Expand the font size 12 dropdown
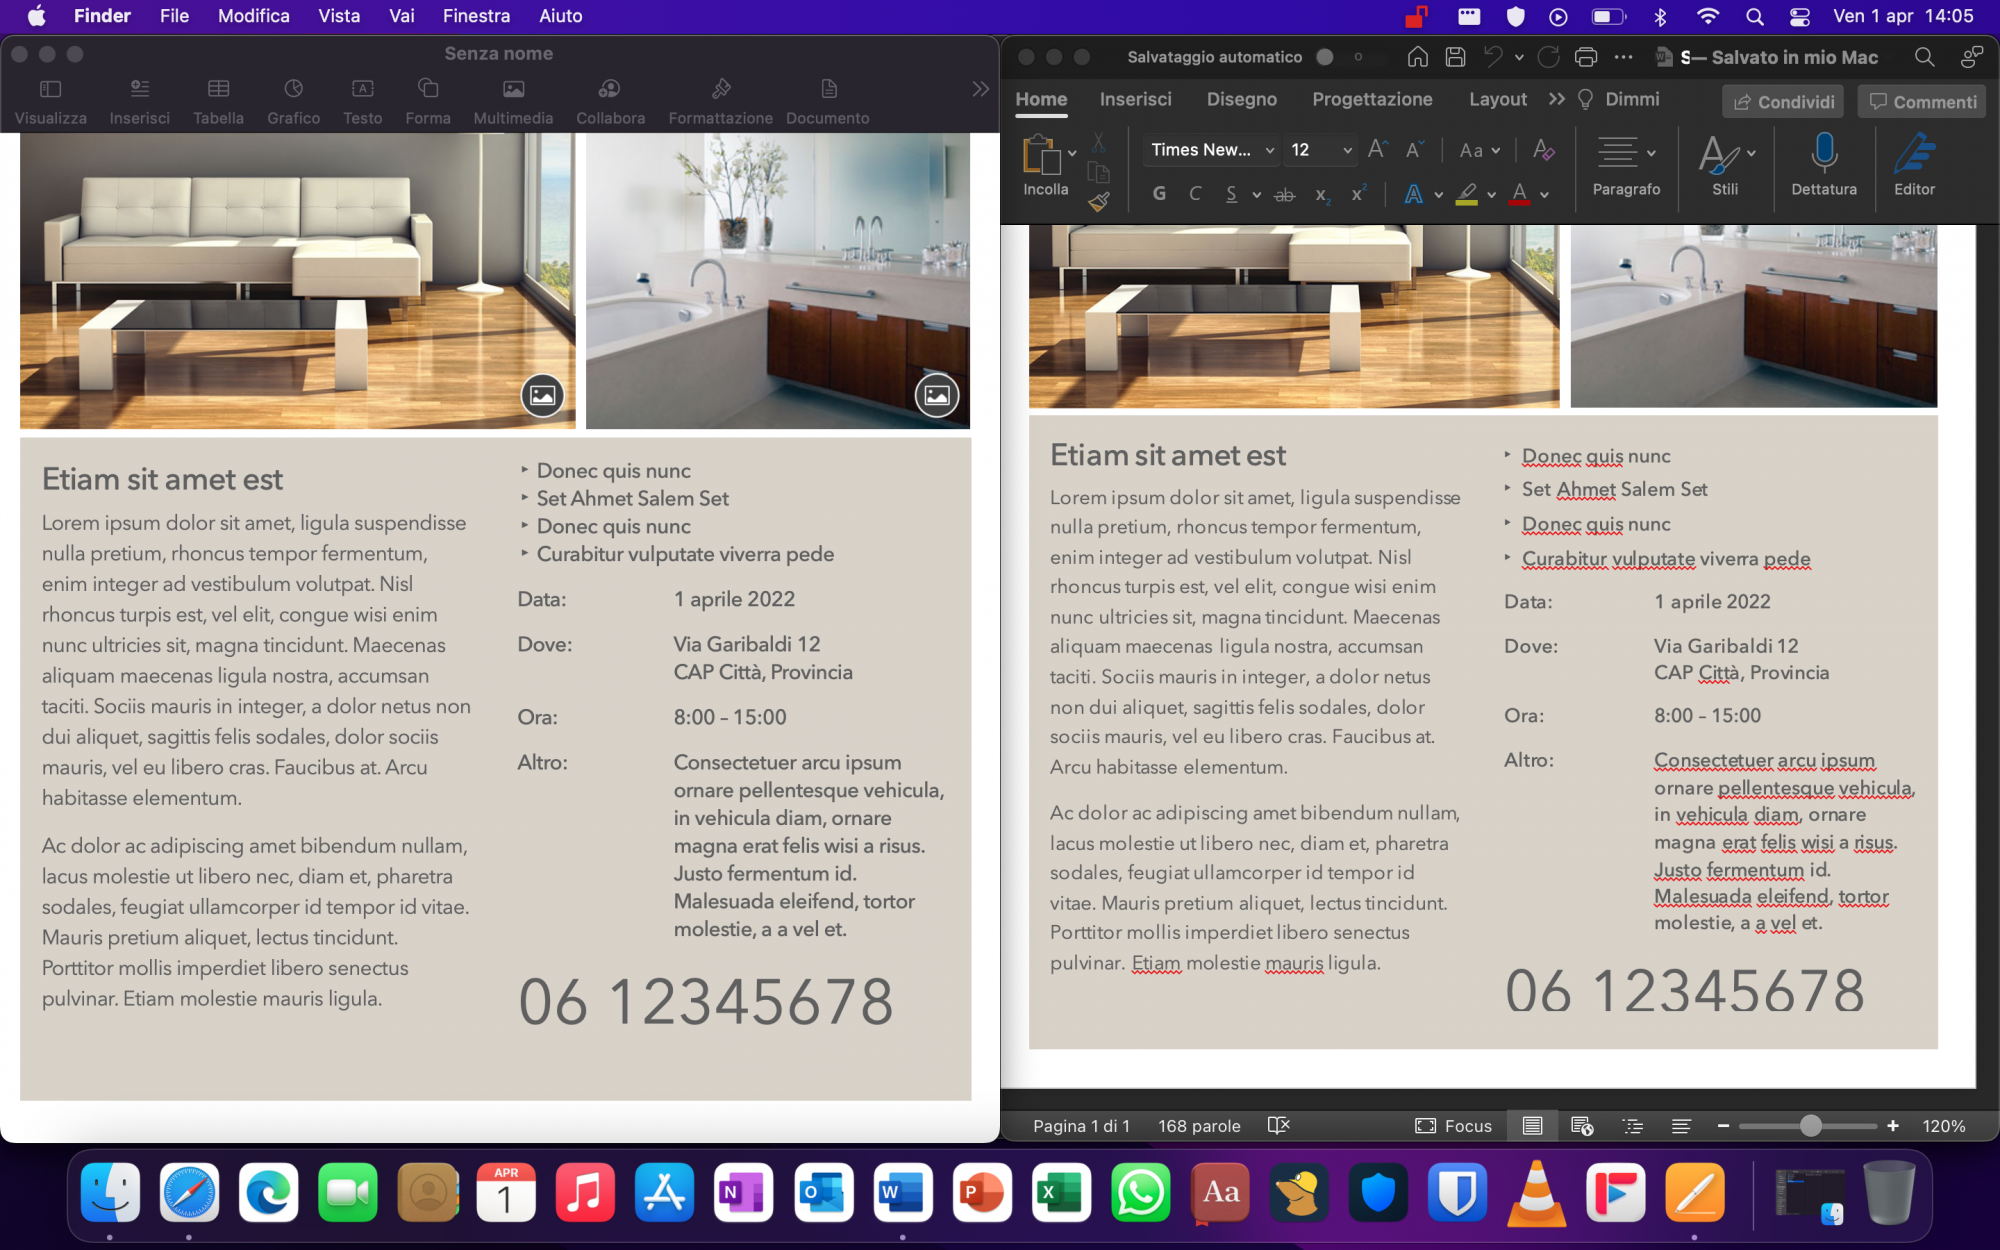Image resolution: width=2000 pixels, height=1250 pixels. (x=1347, y=150)
